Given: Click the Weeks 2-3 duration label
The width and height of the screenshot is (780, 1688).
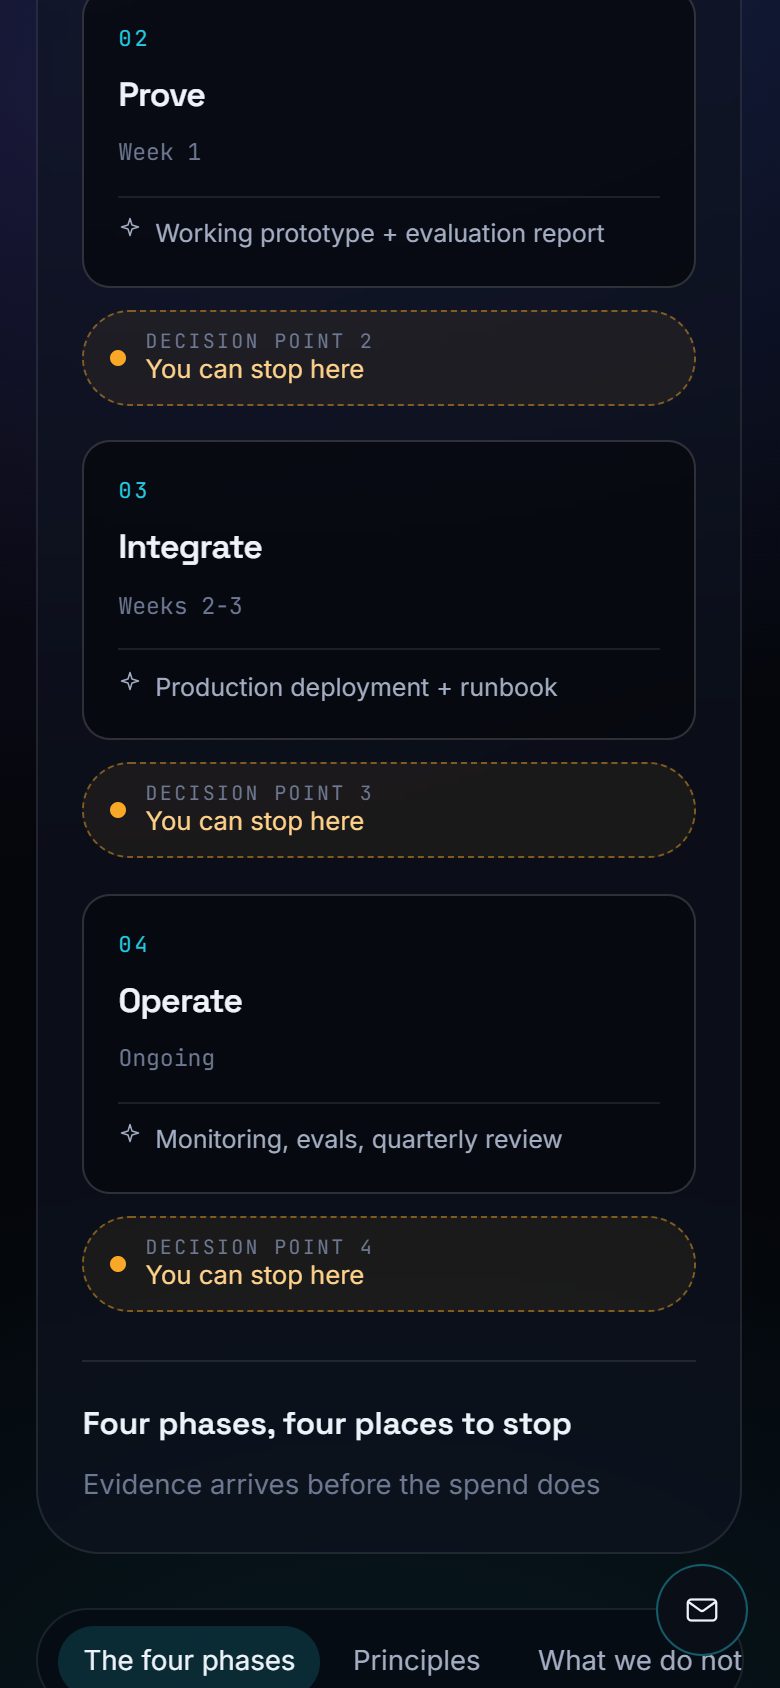Looking at the screenshot, I should pos(180,606).
